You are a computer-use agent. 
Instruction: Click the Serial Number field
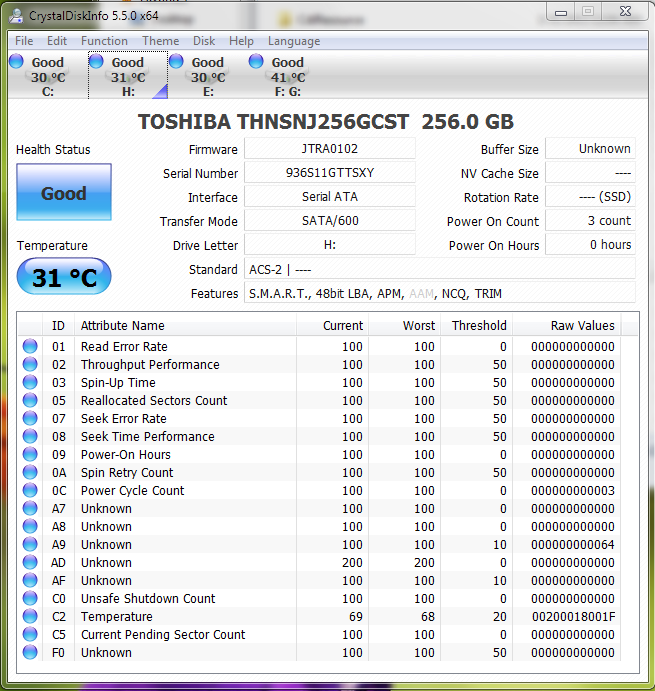pos(329,173)
